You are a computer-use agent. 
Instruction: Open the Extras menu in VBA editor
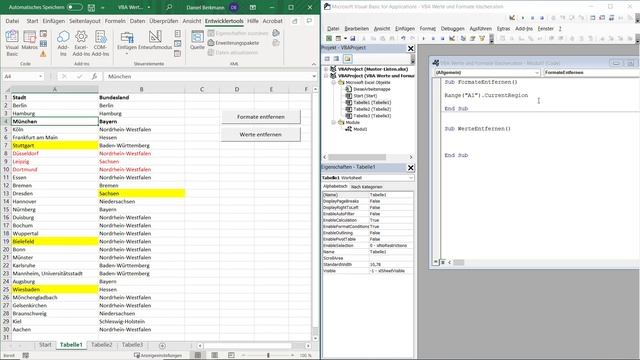503,29
